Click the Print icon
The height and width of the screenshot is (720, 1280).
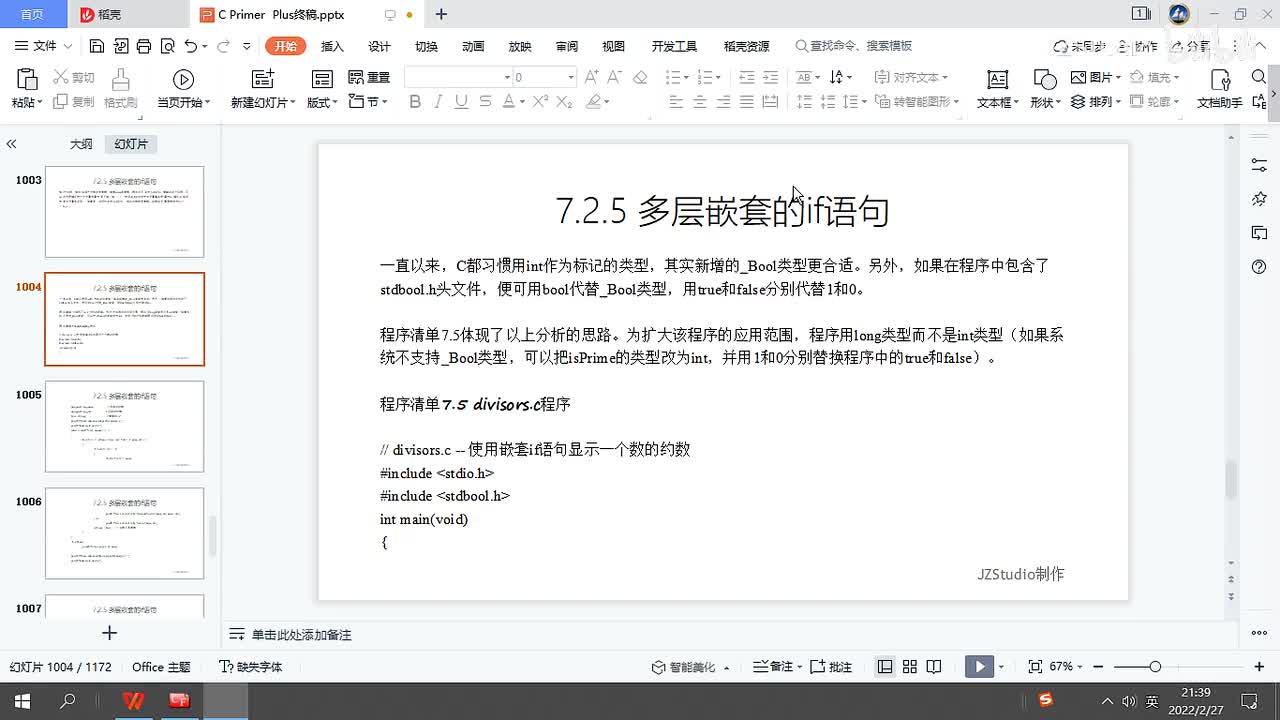(143, 46)
